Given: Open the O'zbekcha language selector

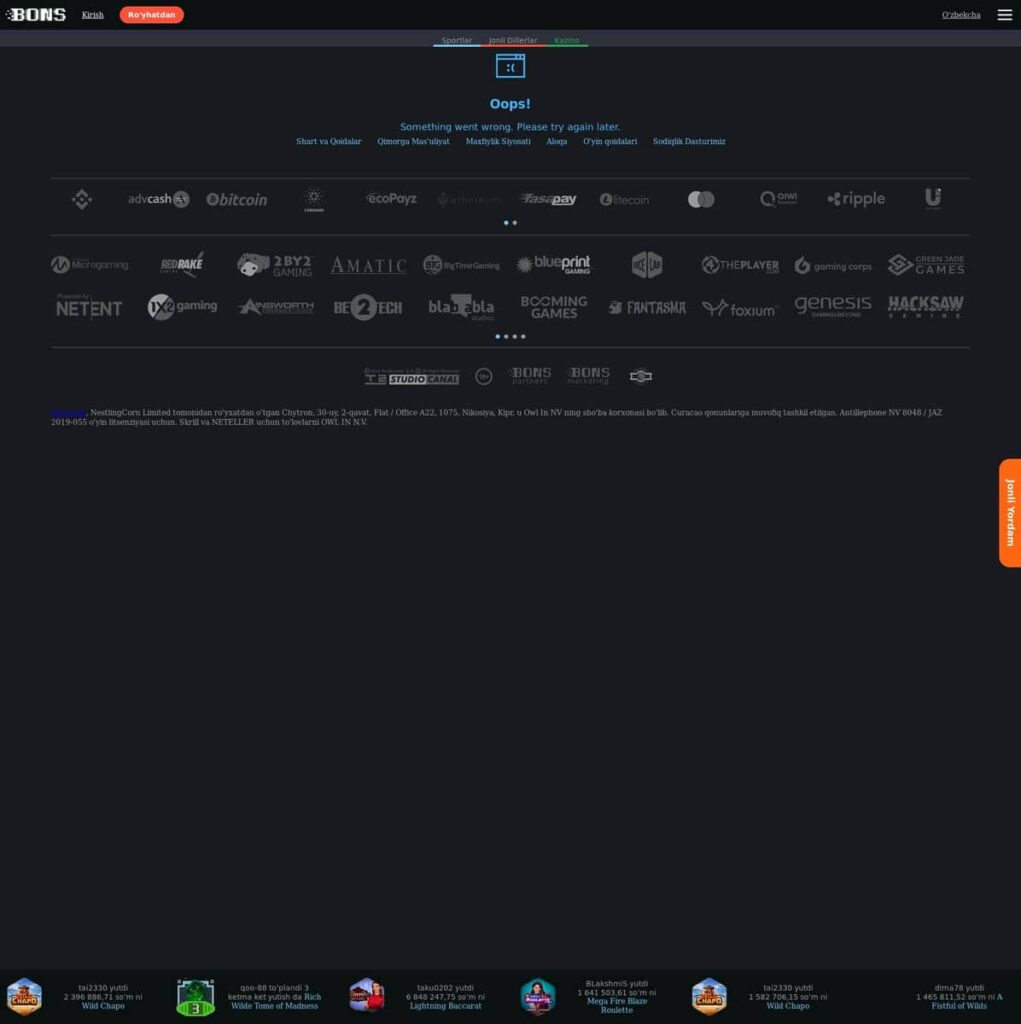Looking at the screenshot, I should tap(961, 15).
